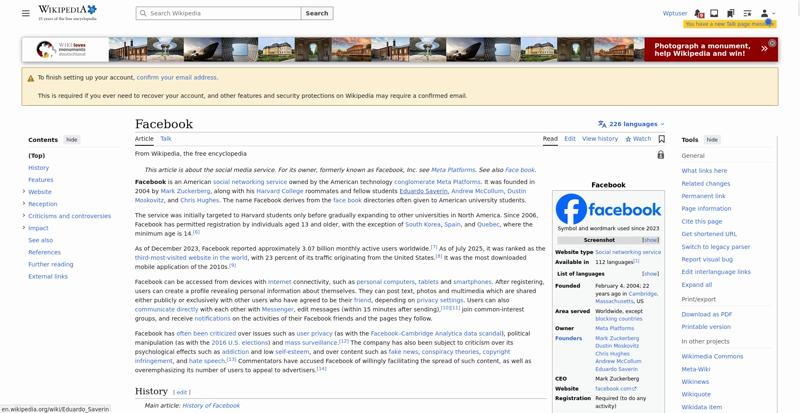Hide the Contents sidebar
This screenshot has width=800, height=413.
click(72, 140)
